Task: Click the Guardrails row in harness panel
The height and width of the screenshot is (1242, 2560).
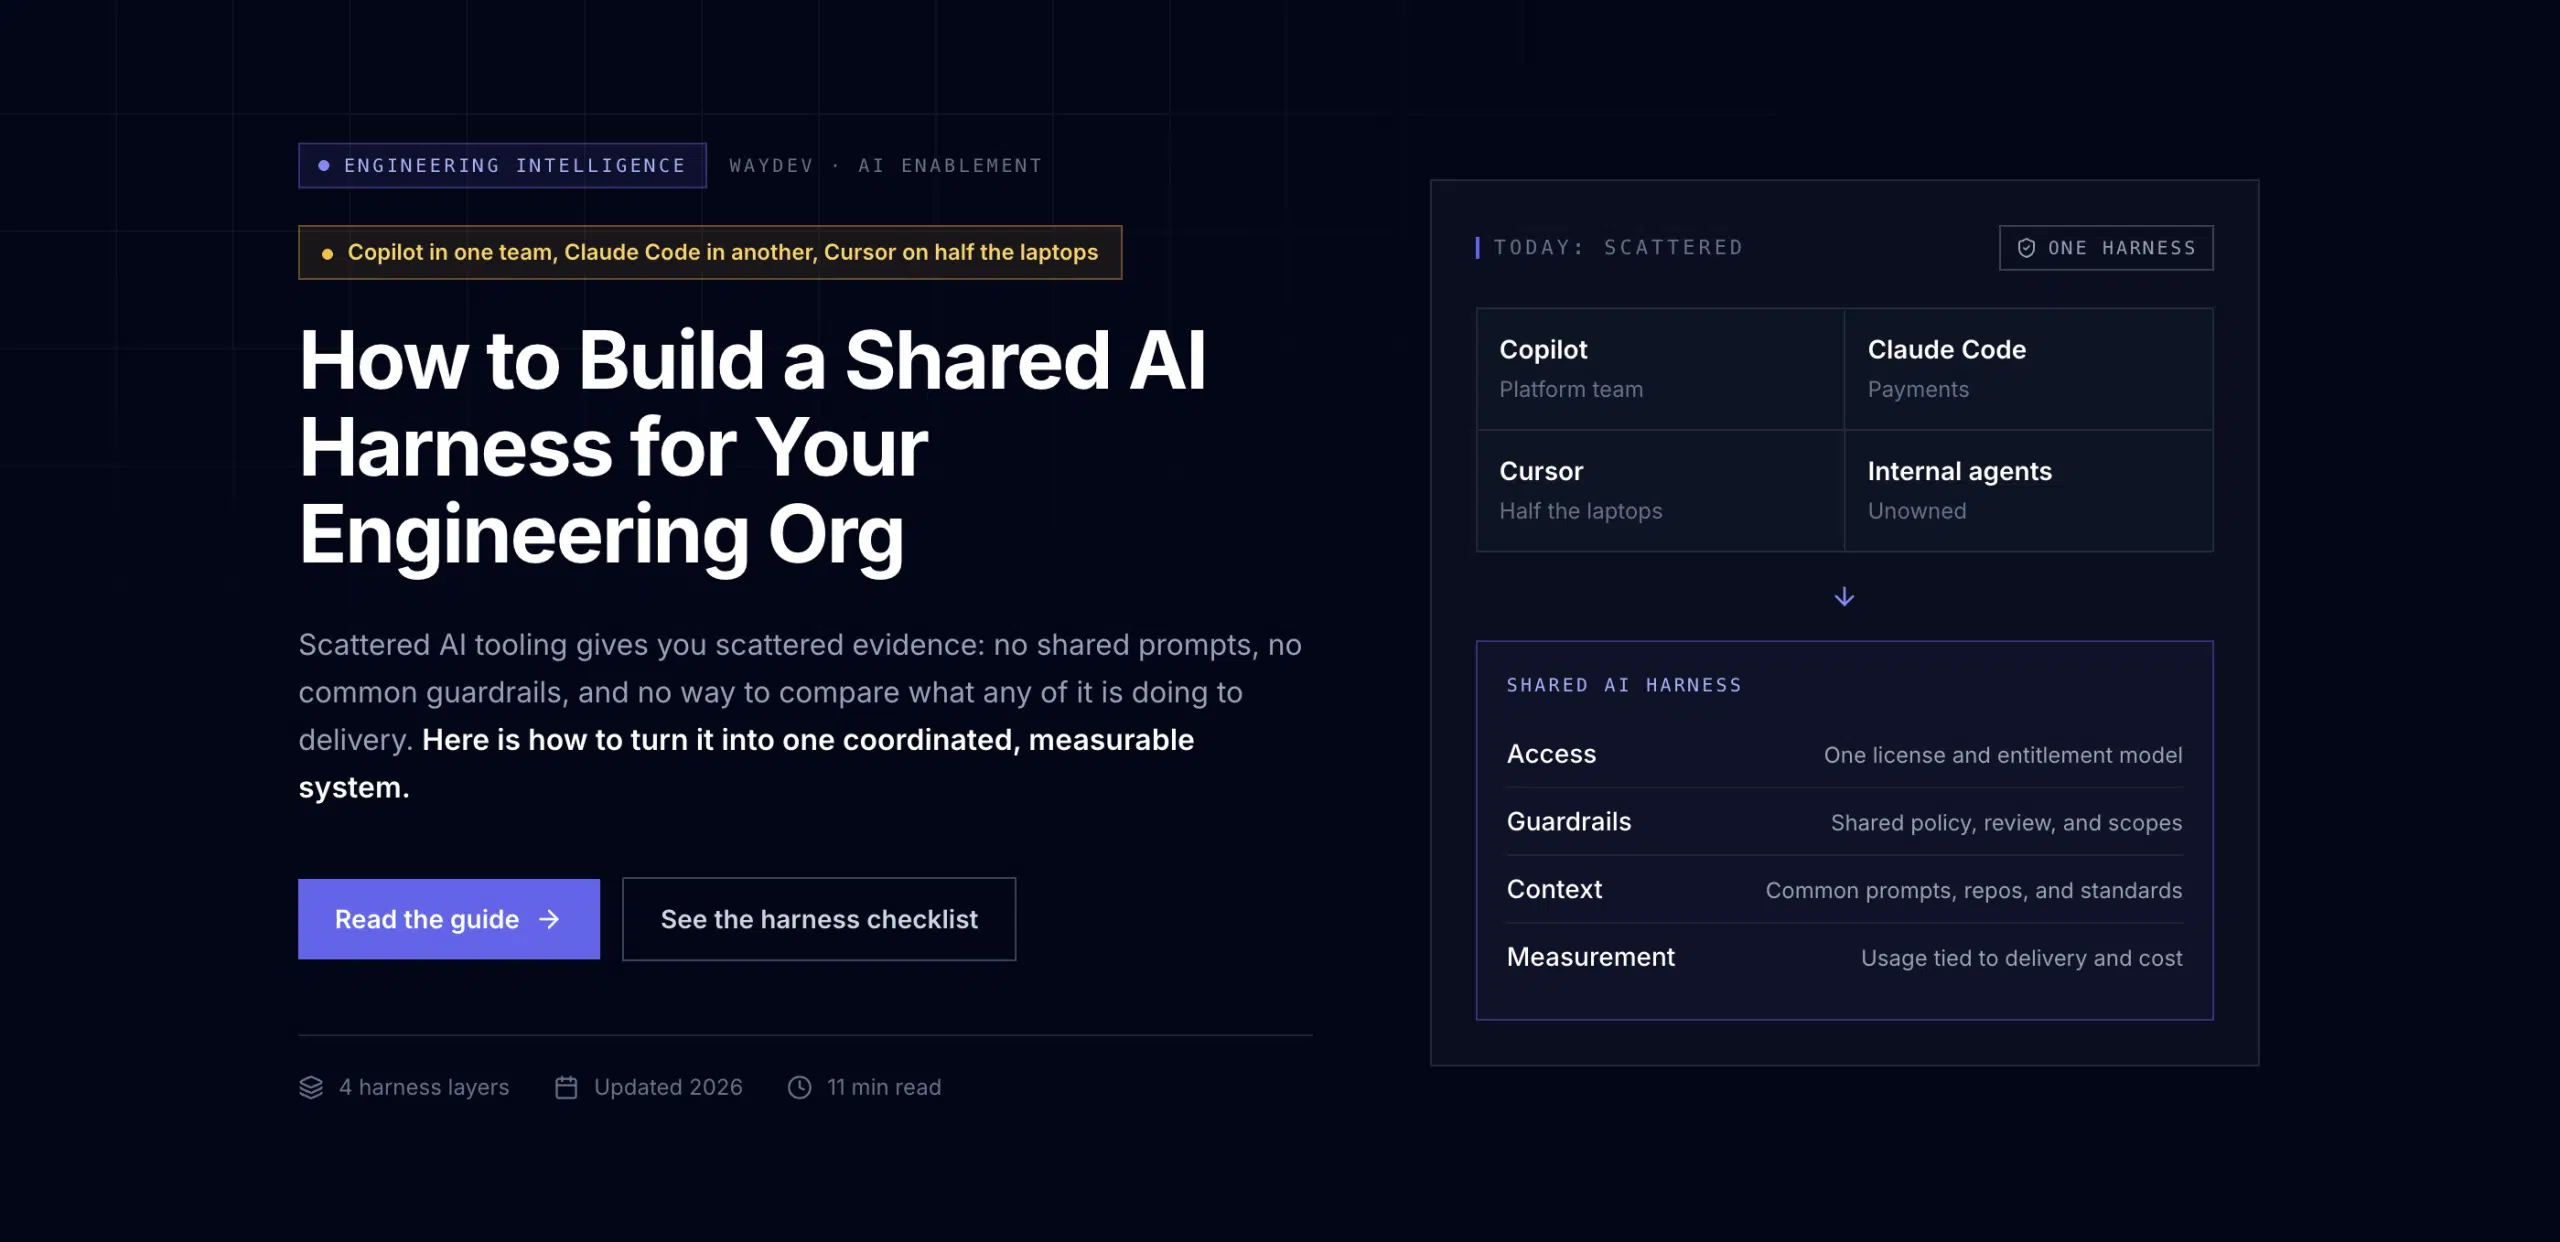Action: pyautogui.click(x=1844, y=822)
